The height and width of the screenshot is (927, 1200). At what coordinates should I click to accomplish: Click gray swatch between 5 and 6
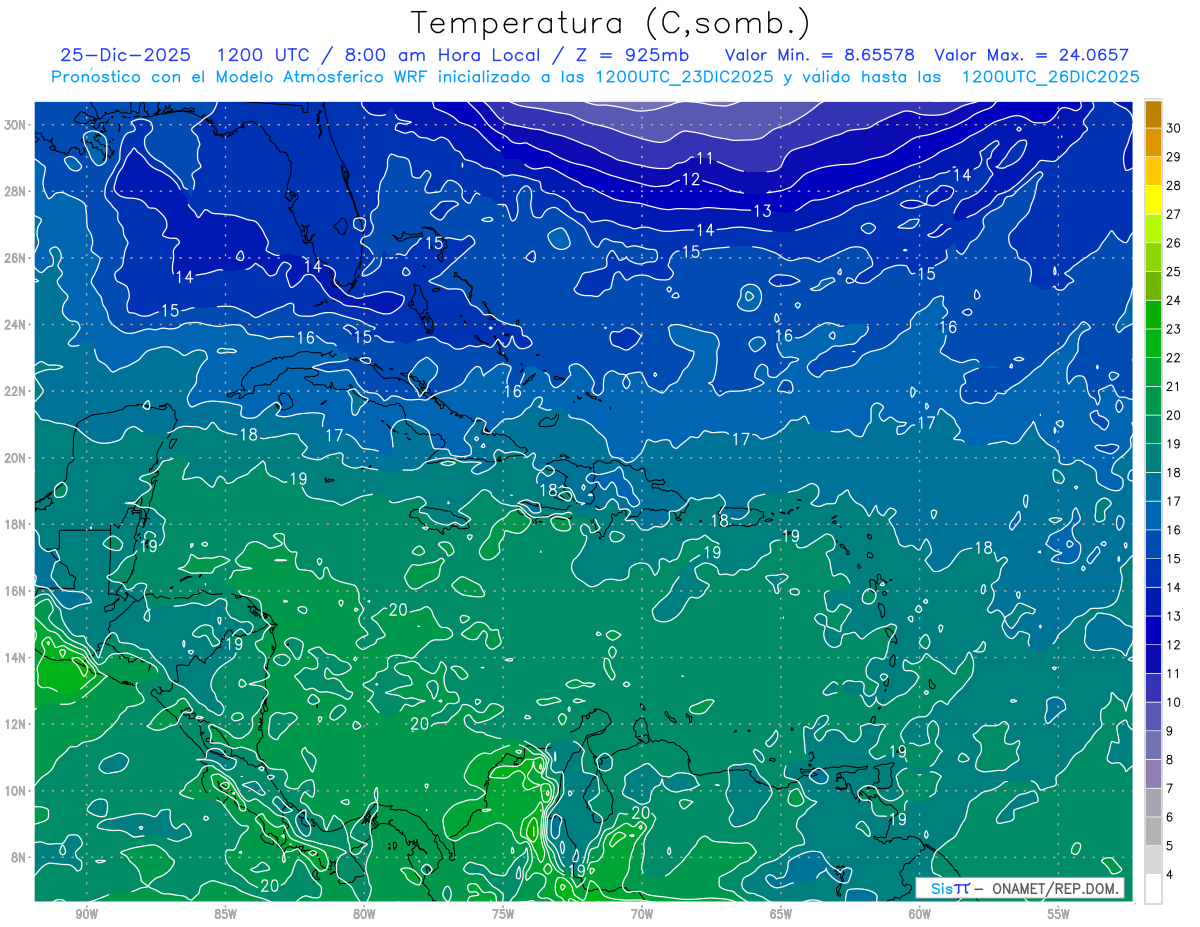pos(1153,831)
